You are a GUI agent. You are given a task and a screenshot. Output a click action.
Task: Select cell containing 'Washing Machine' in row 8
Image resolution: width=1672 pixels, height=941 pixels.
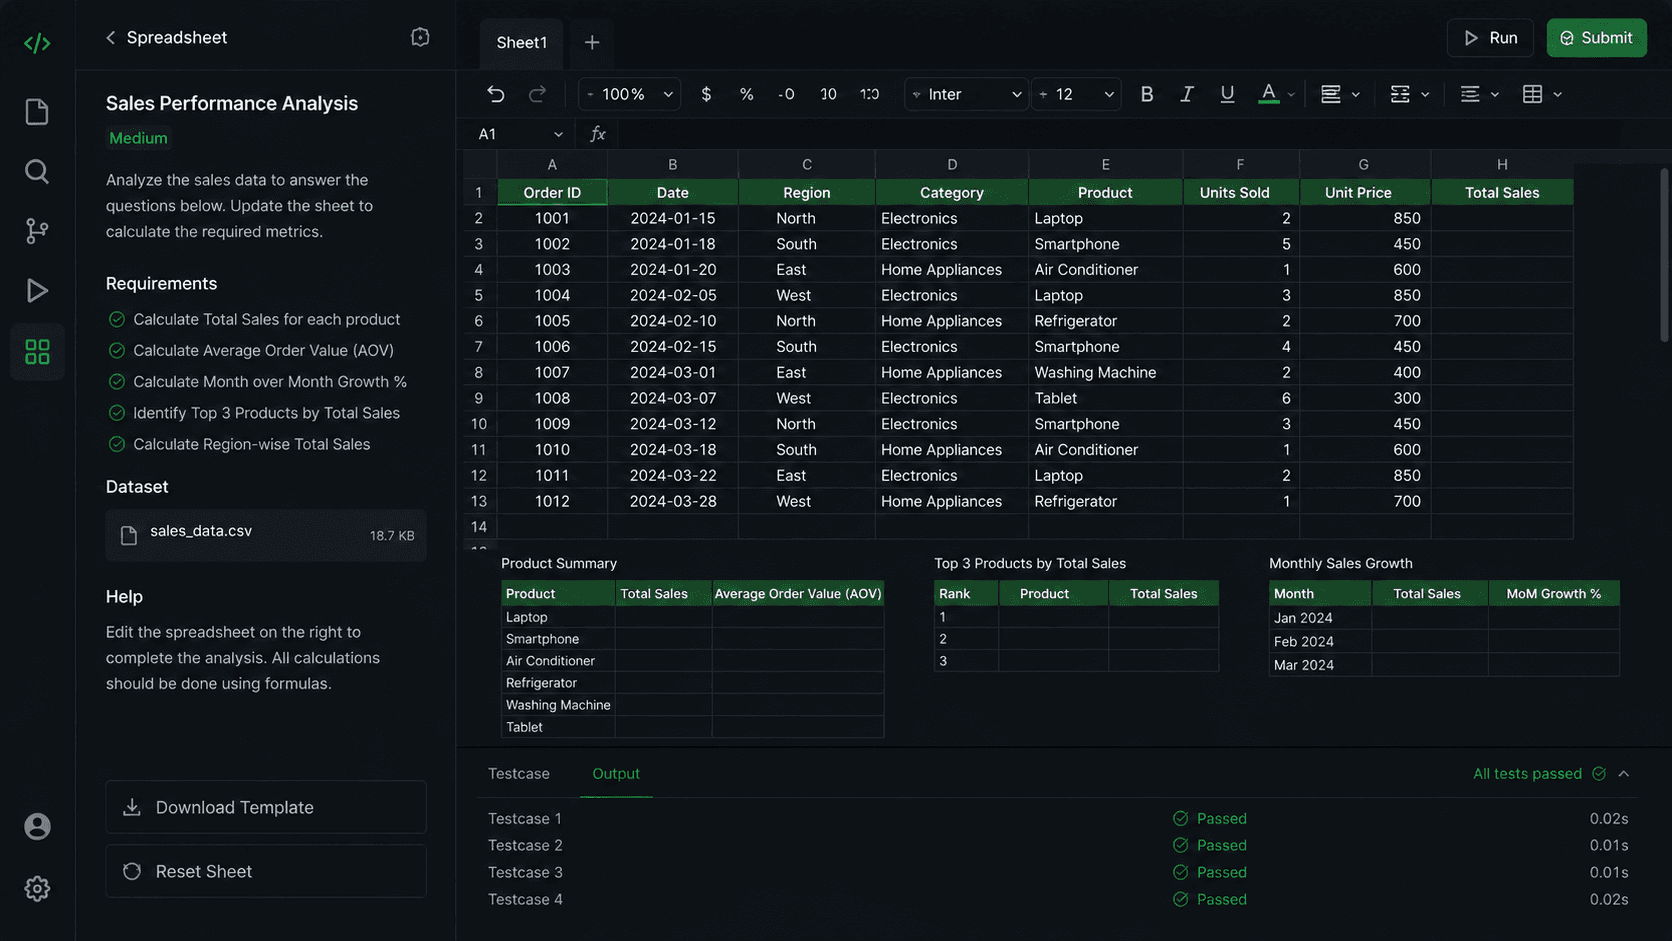1105,372
